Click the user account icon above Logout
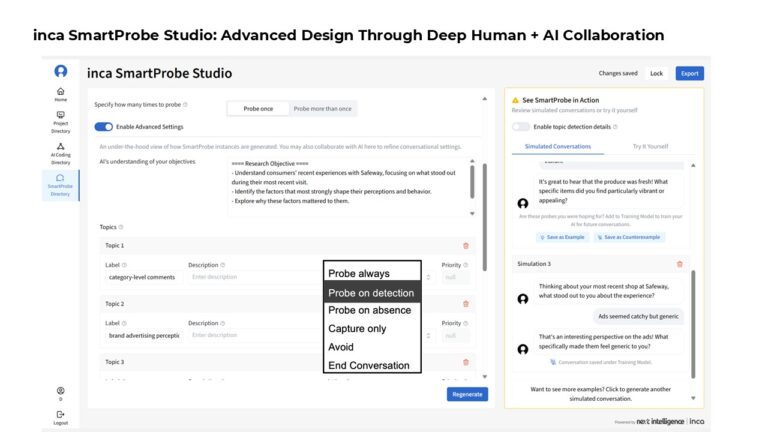 61,391
